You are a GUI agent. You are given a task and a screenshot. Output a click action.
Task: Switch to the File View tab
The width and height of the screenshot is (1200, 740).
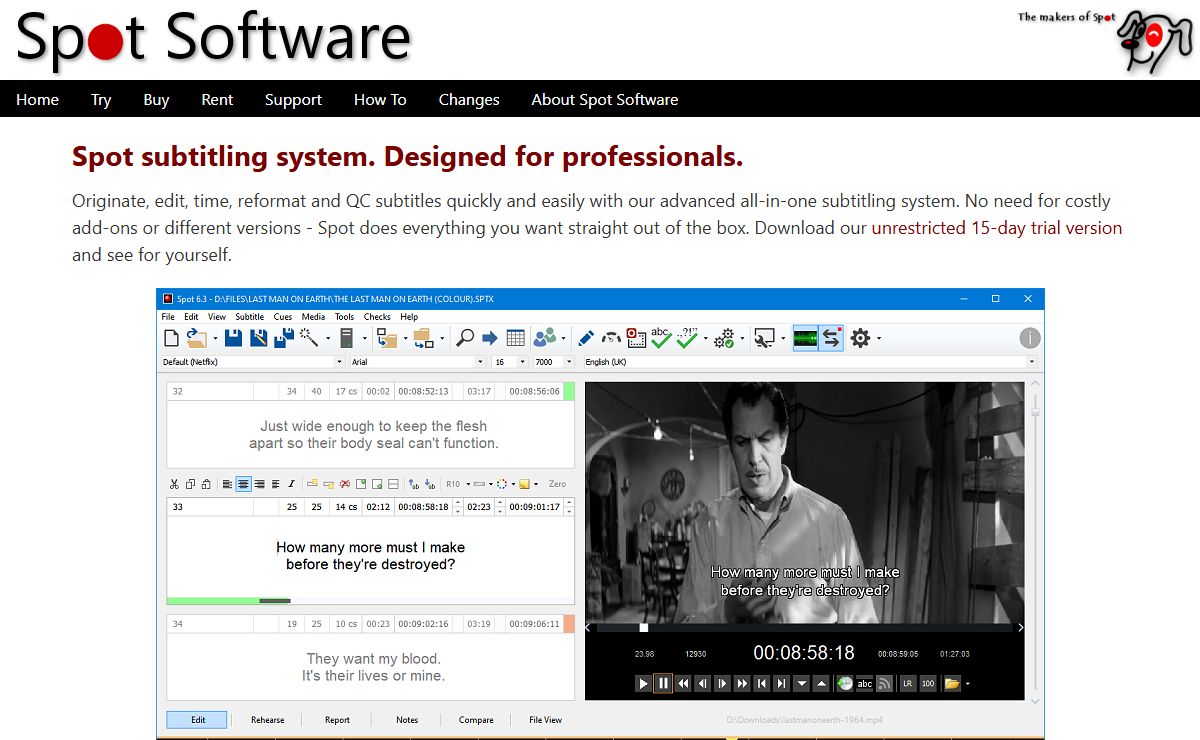[x=546, y=720]
